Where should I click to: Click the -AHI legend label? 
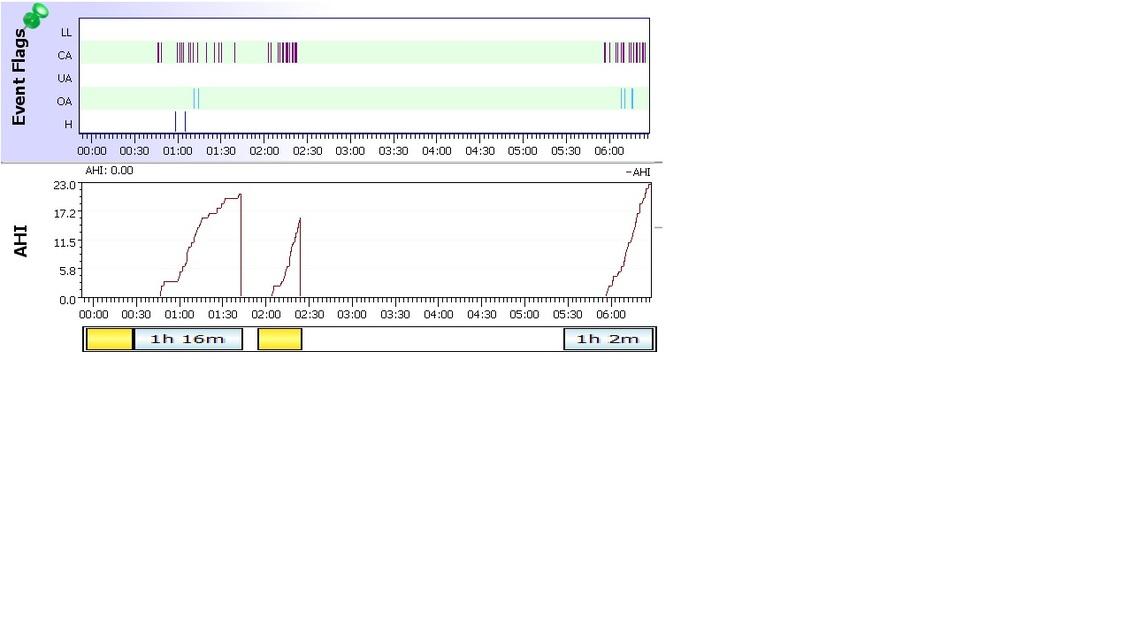point(638,172)
